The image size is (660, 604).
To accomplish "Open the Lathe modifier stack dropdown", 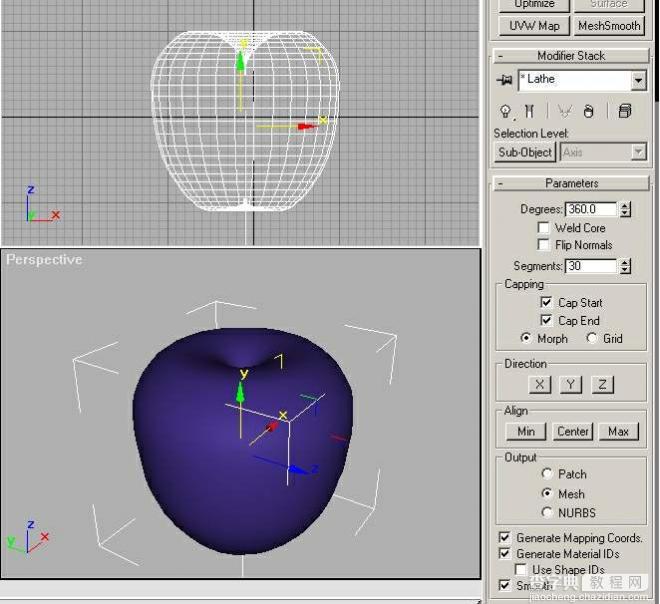I will coord(639,80).
